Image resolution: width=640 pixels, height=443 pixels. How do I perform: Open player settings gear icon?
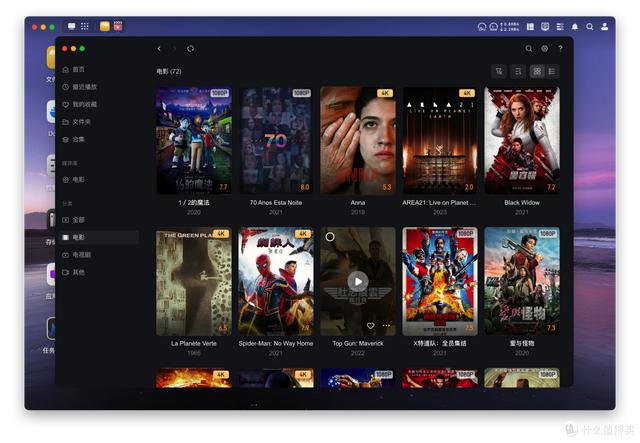pos(544,49)
